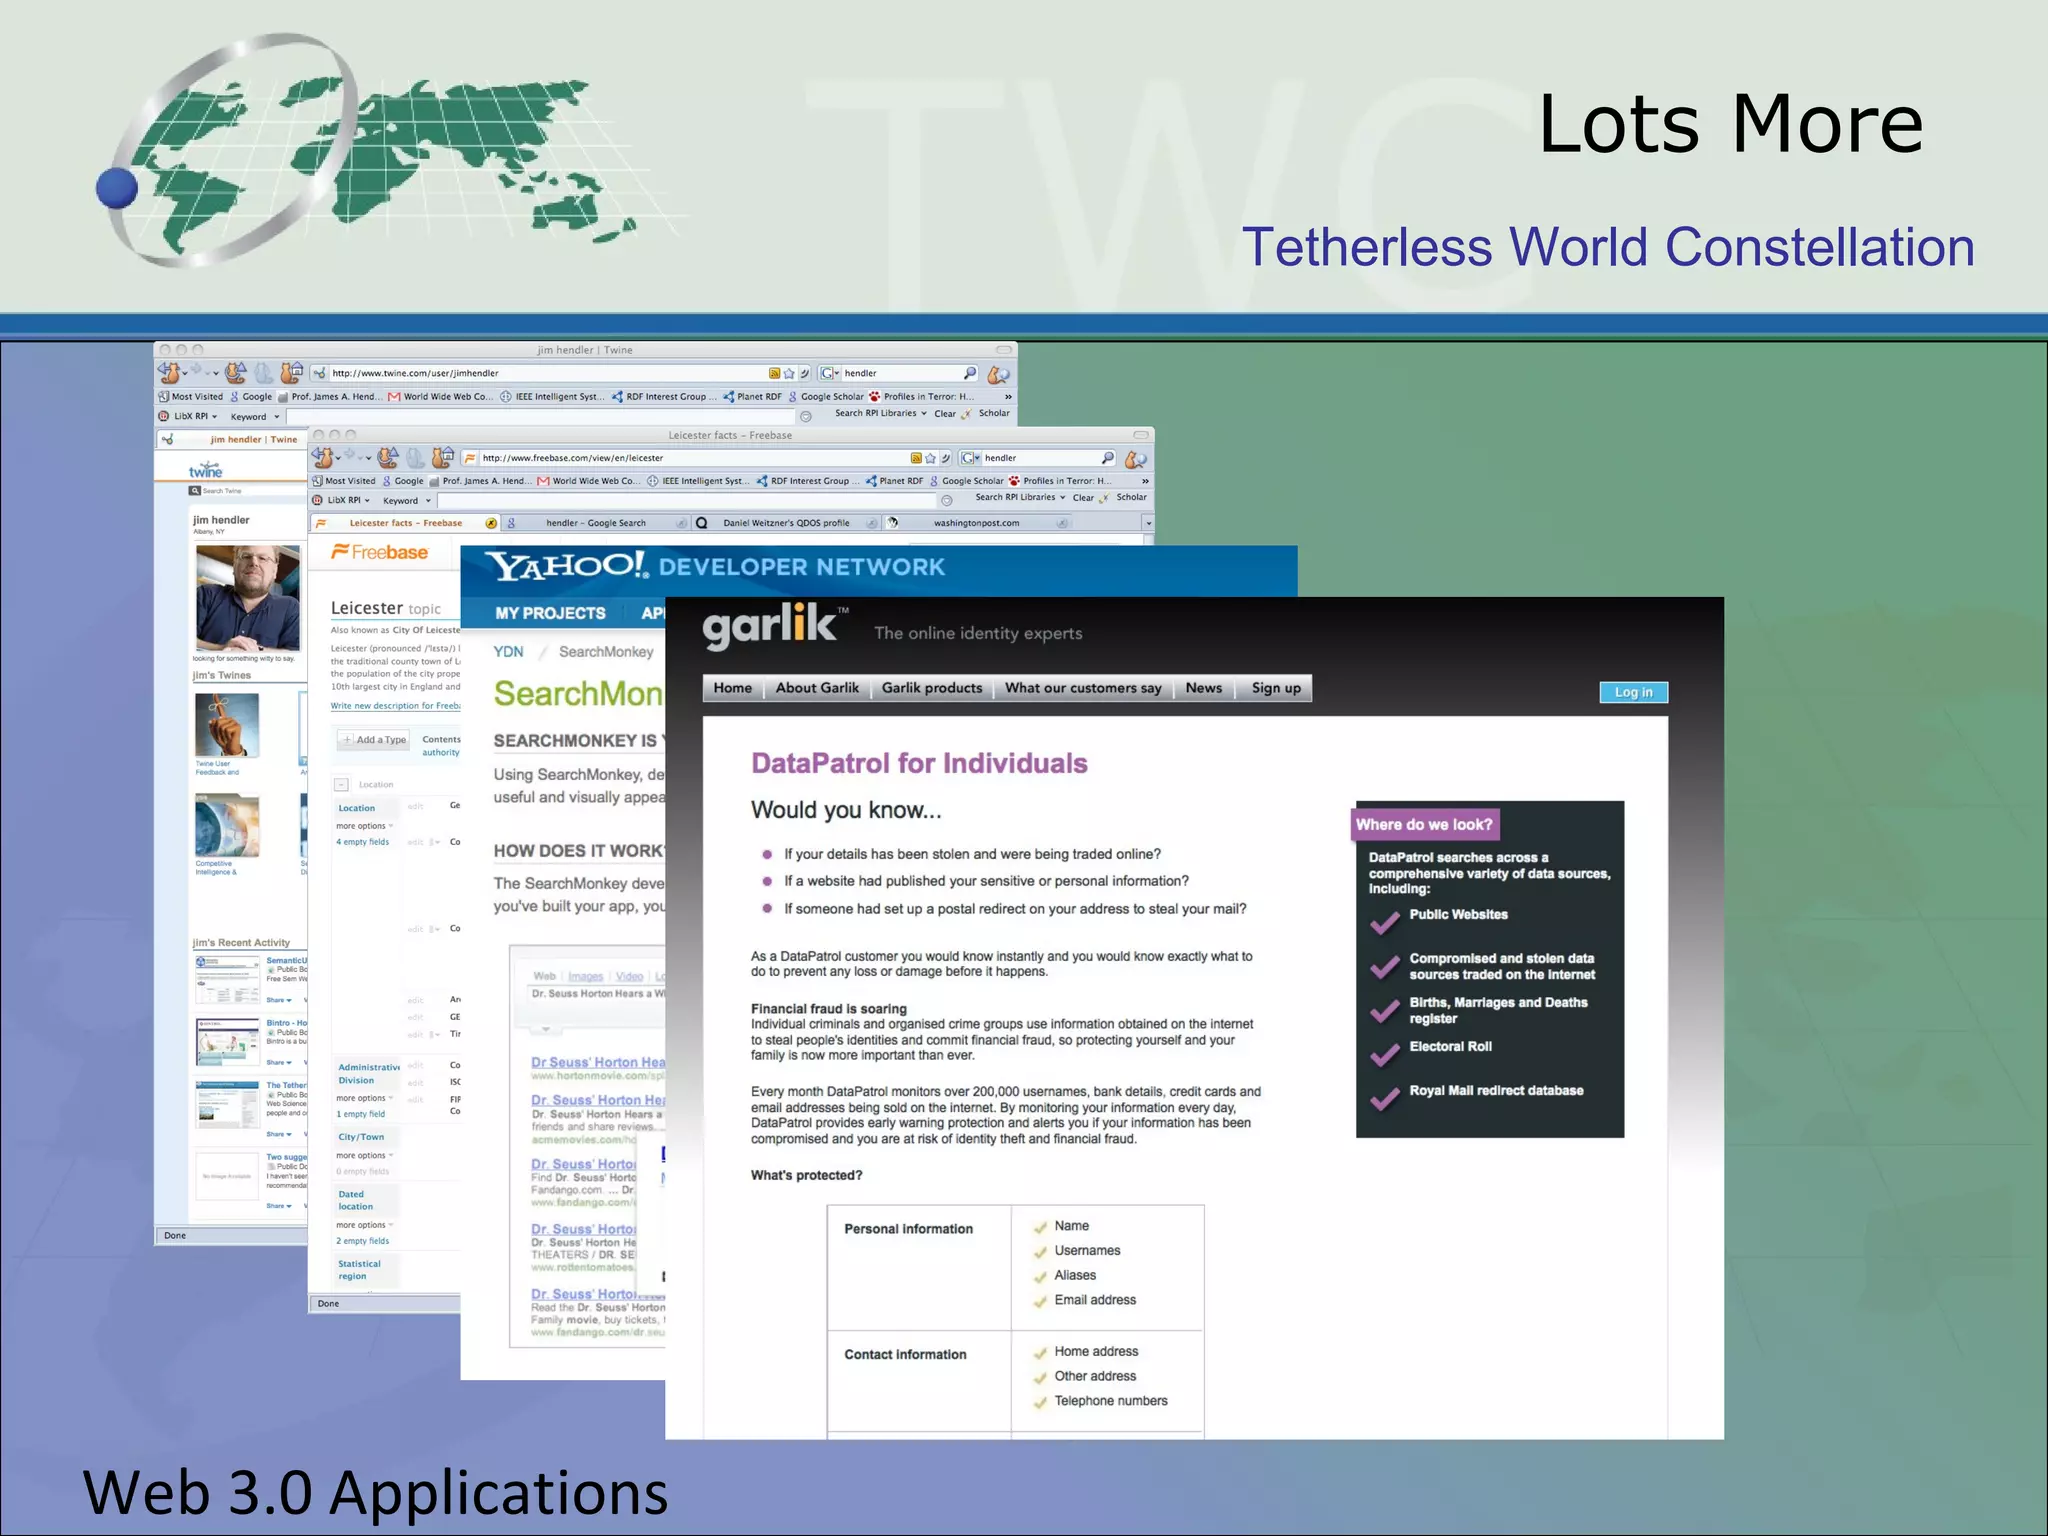Click jim hendler's profile photo in Twine

click(248, 598)
